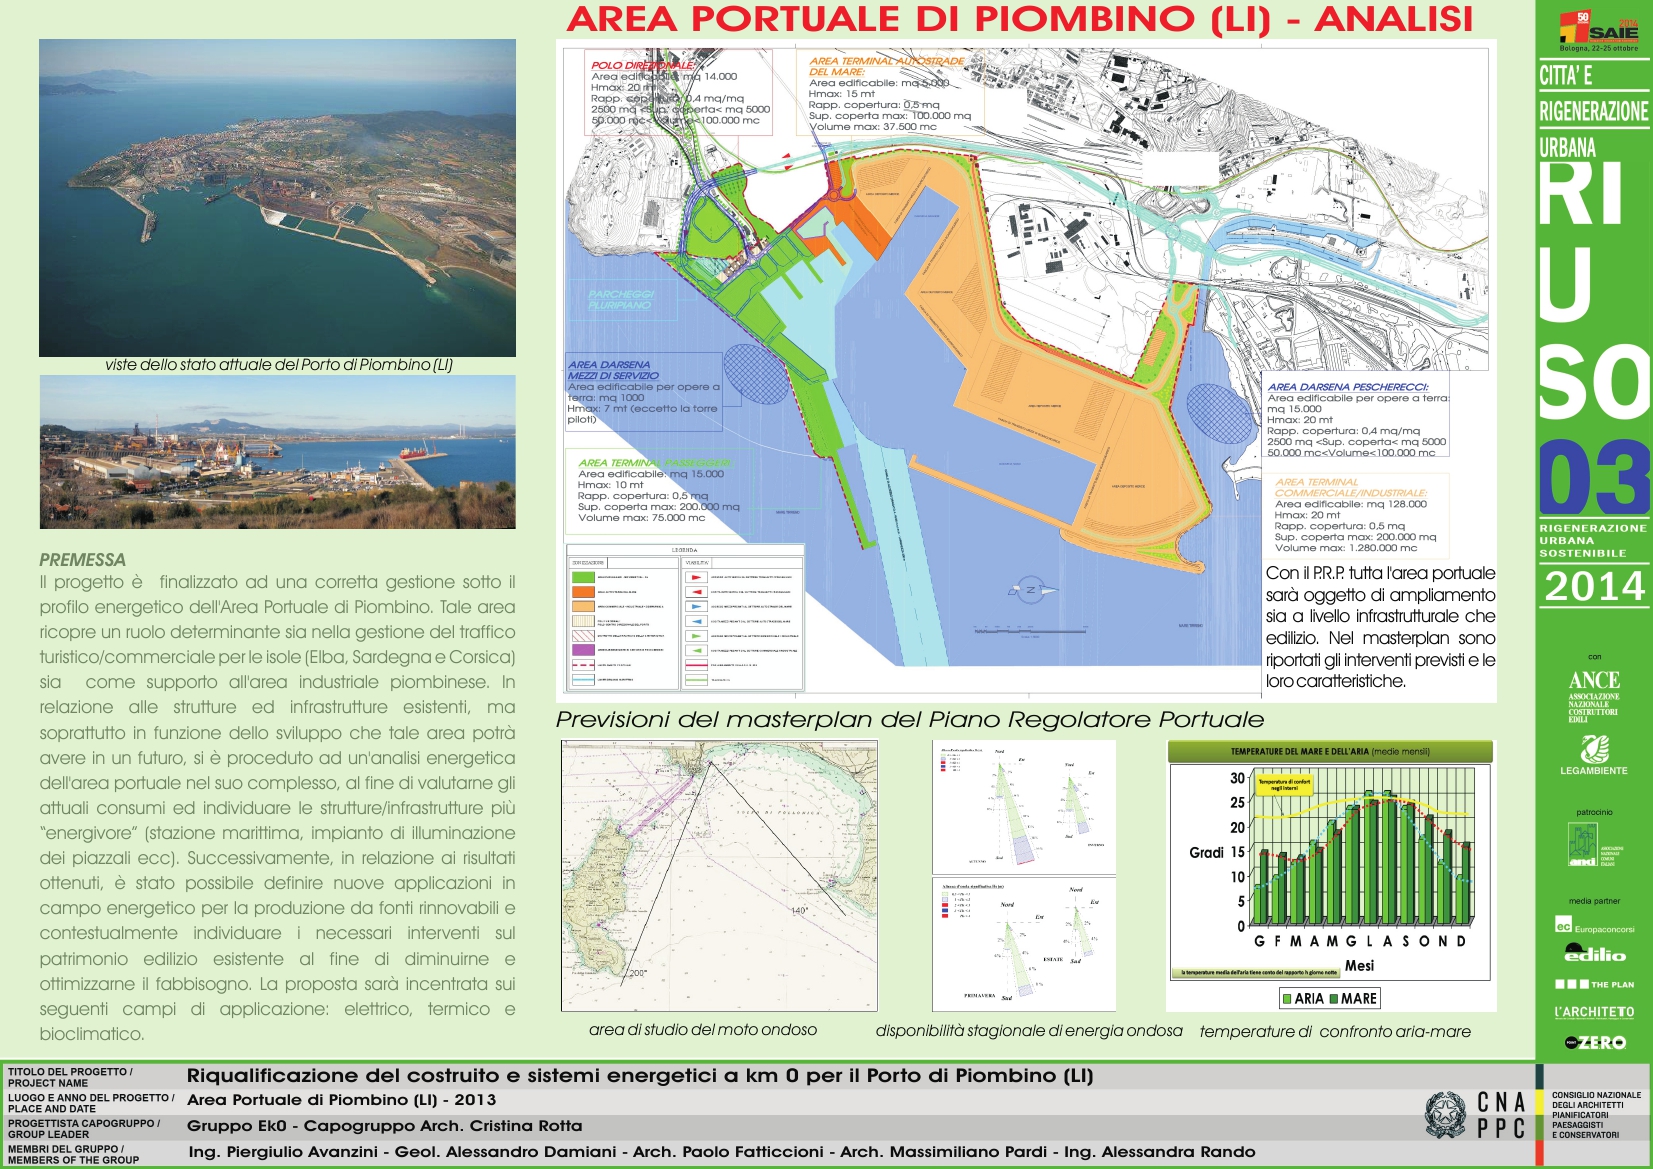Click the L'ARCHITETTO logo
The height and width of the screenshot is (1169, 1653).
coord(1594,1012)
